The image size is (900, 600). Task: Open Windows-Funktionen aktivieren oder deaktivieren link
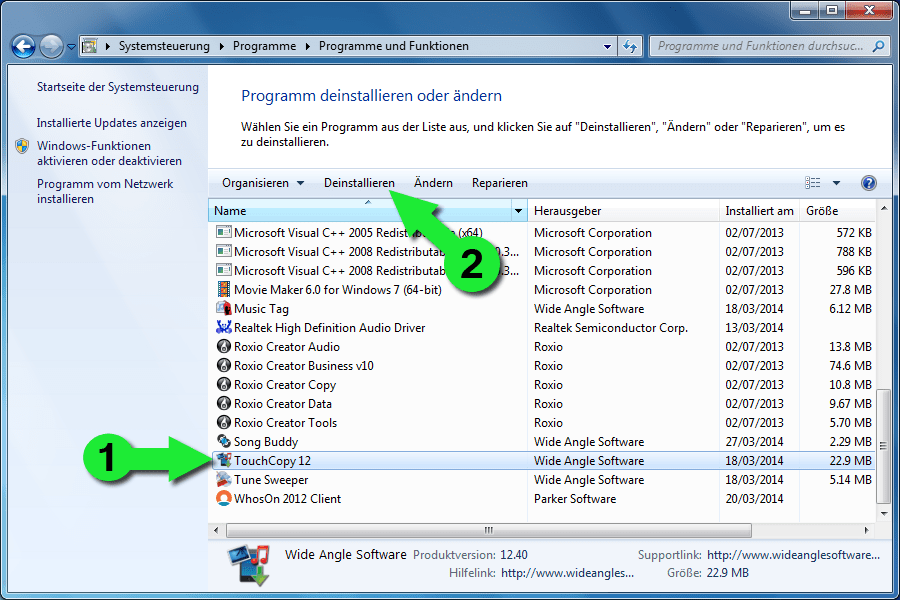click(109, 153)
